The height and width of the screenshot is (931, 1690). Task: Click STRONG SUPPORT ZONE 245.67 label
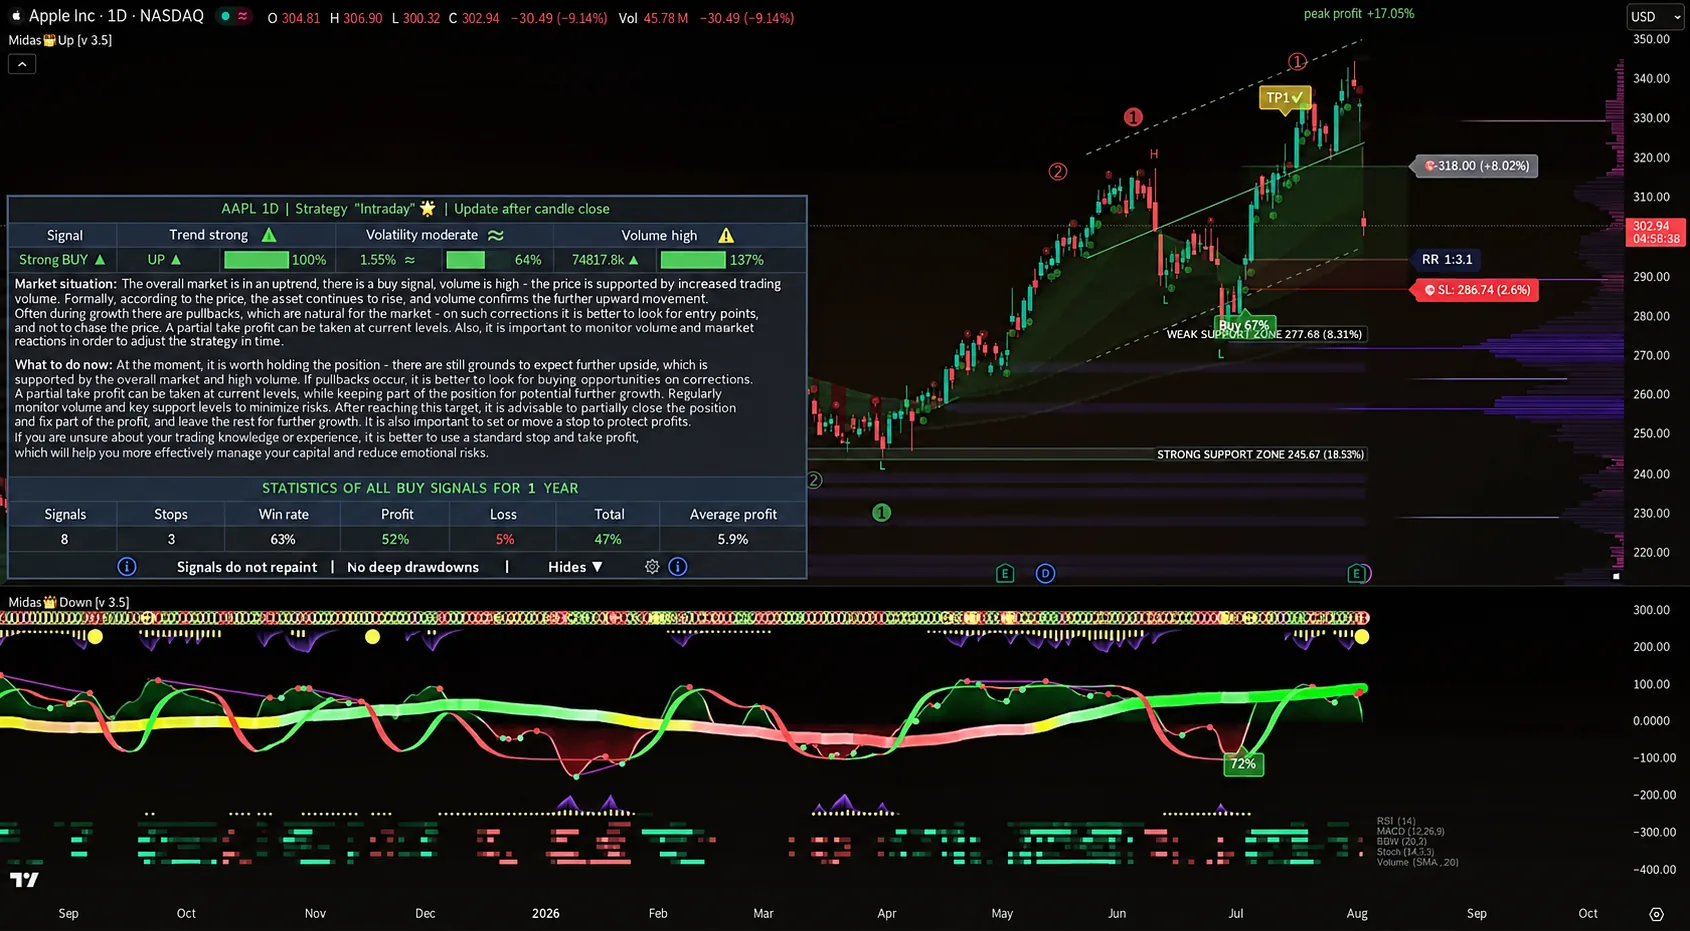[x=1260, y=454]
